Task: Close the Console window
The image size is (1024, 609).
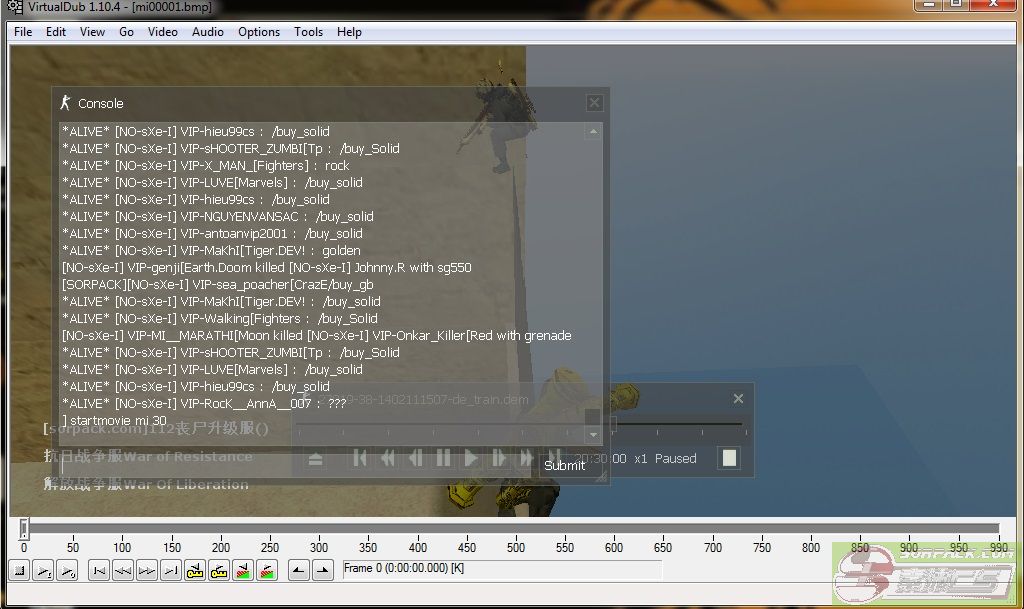Action: coord(594,103)
